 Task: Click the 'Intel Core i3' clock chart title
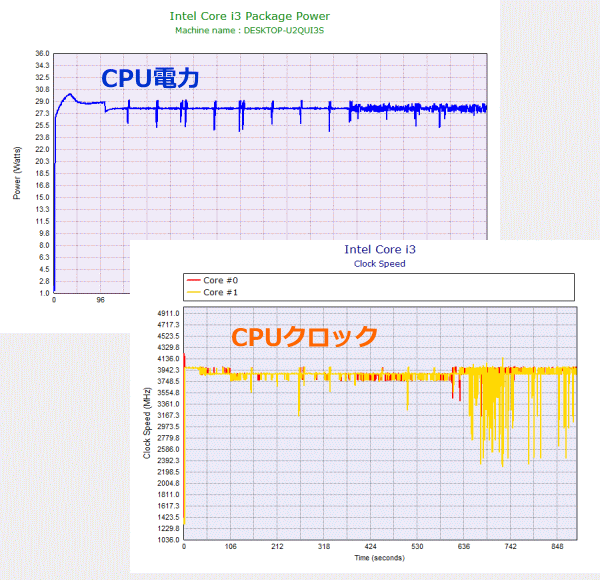(380, 249)
